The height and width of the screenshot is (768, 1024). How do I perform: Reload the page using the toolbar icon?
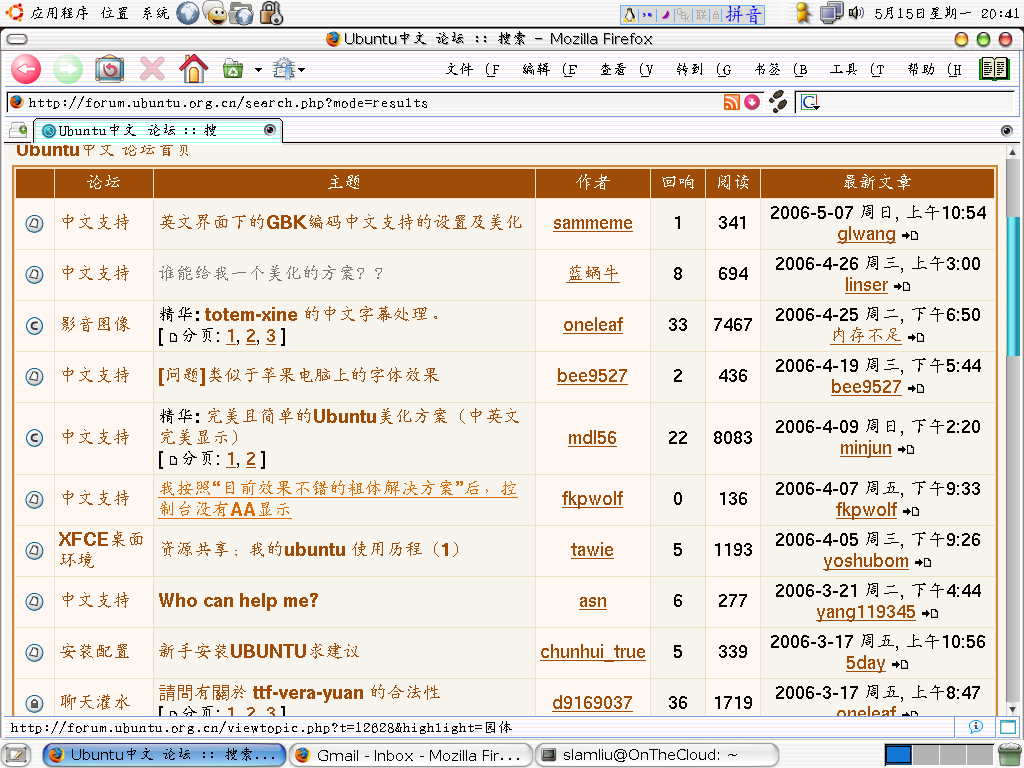click(109, 69)
